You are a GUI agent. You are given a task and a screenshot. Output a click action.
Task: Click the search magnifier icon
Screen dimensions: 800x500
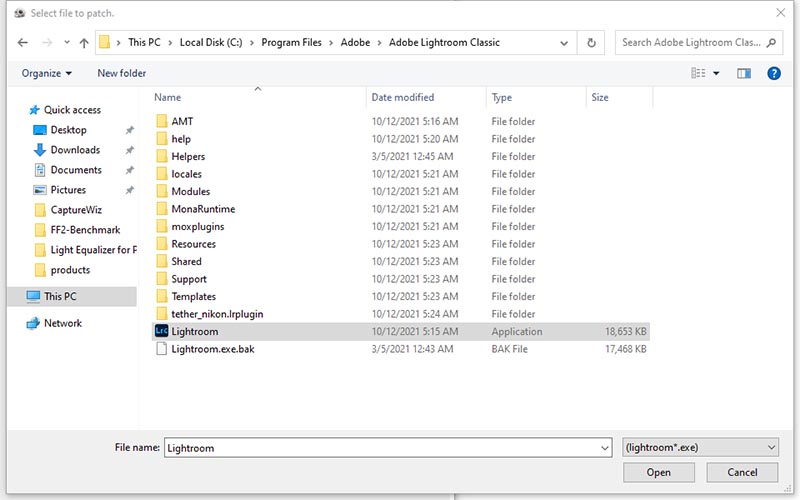coord(771,43)
